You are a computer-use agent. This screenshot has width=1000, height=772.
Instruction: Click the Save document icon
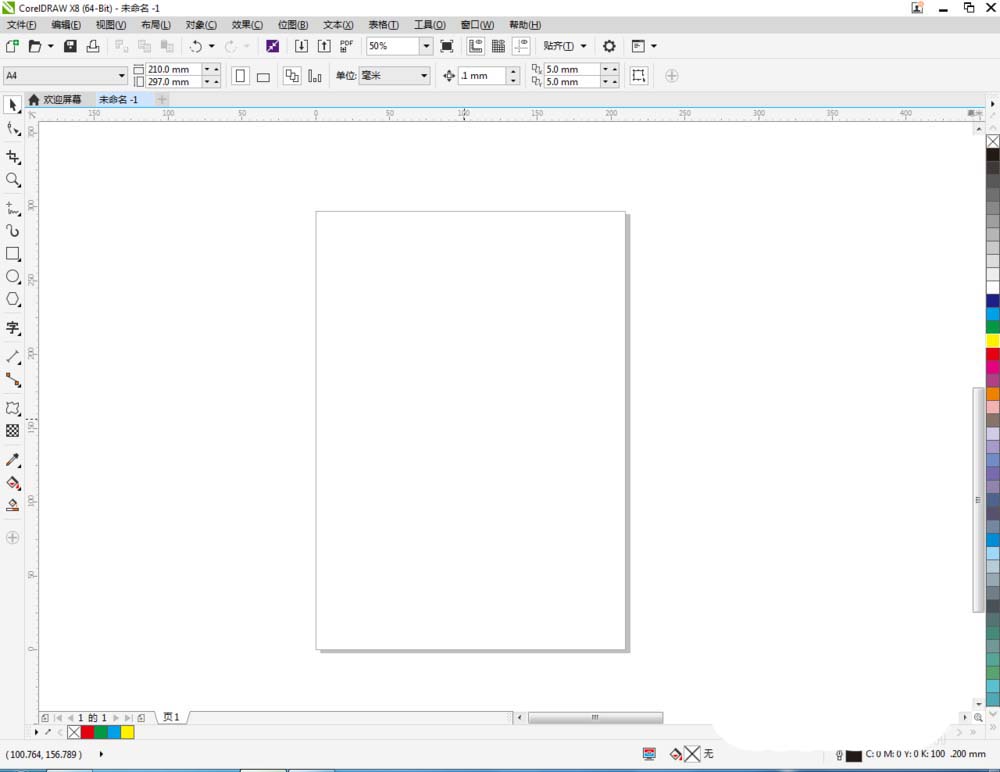point(70,46)
